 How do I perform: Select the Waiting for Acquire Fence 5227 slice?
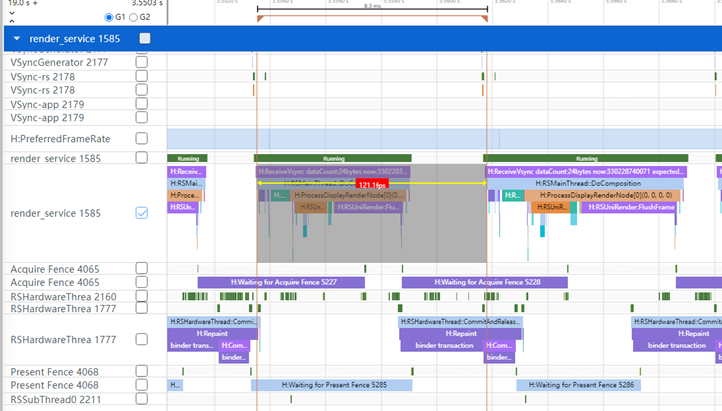pyautogui.click(x=292, y=283)
